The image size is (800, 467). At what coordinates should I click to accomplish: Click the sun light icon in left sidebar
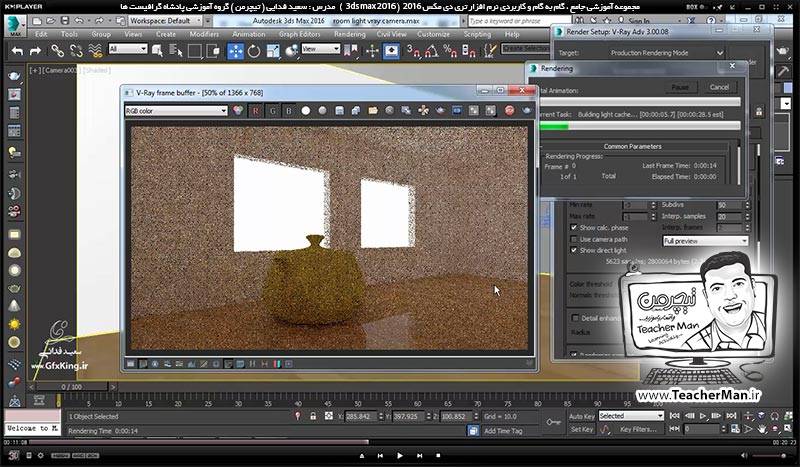click(14, 324)
